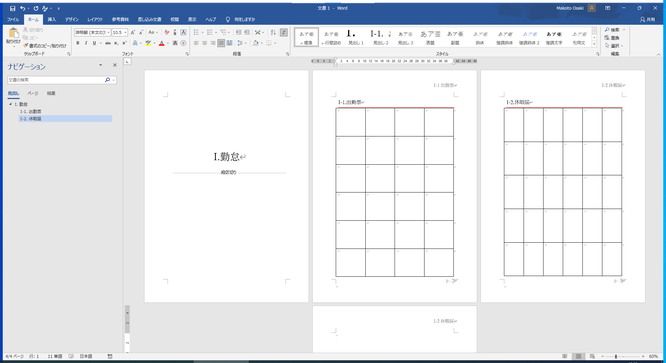Screen dimensions: 666x363
Task: Click the justify alignment icon
Action: coord(221,43)
